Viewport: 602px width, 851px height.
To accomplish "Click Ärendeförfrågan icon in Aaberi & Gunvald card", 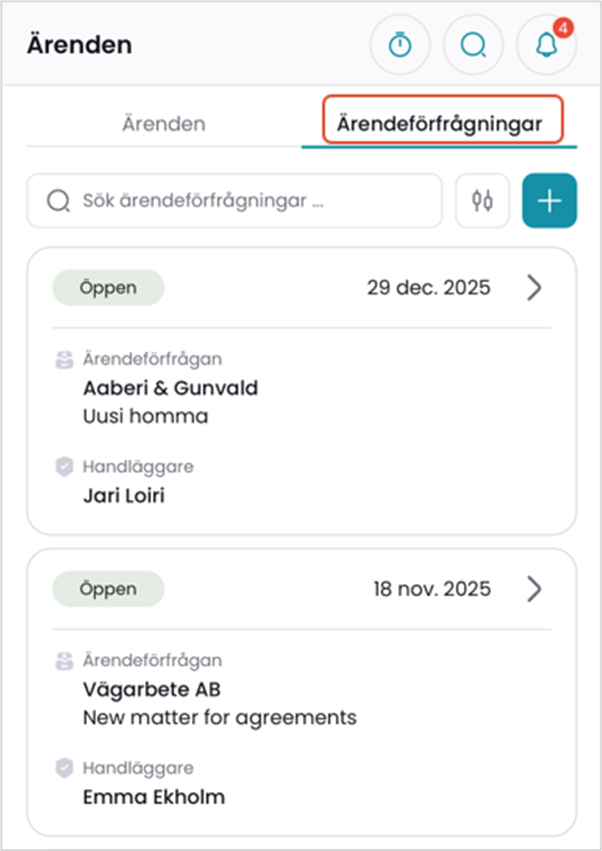I will coord(64,359).
